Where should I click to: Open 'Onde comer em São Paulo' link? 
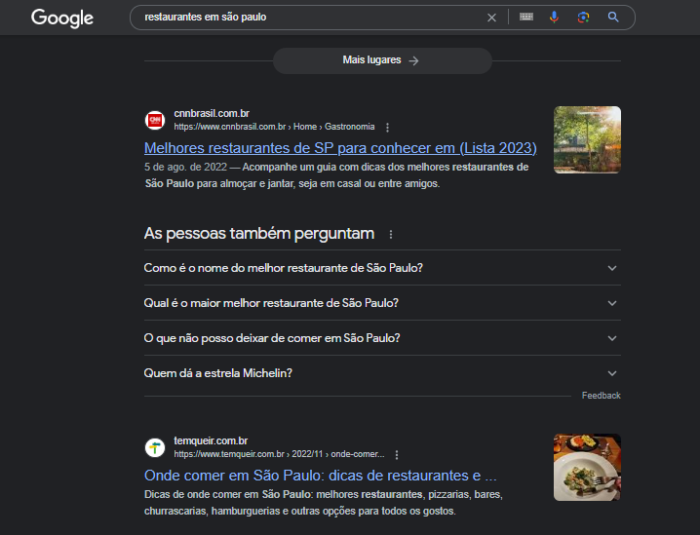(320, 475)
